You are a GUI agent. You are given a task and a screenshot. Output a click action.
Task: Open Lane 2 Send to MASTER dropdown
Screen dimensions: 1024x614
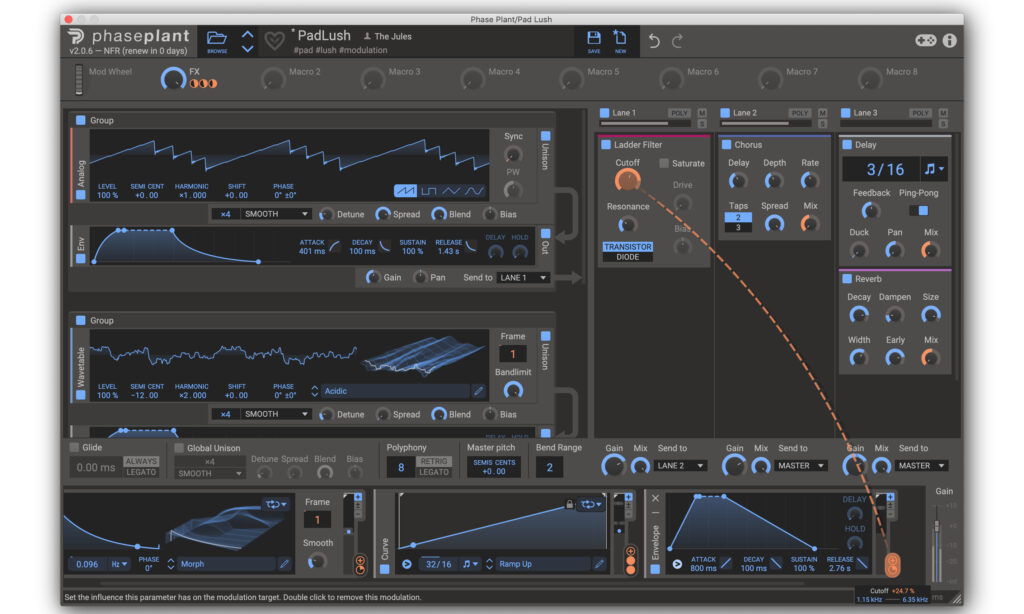point(801,466)
